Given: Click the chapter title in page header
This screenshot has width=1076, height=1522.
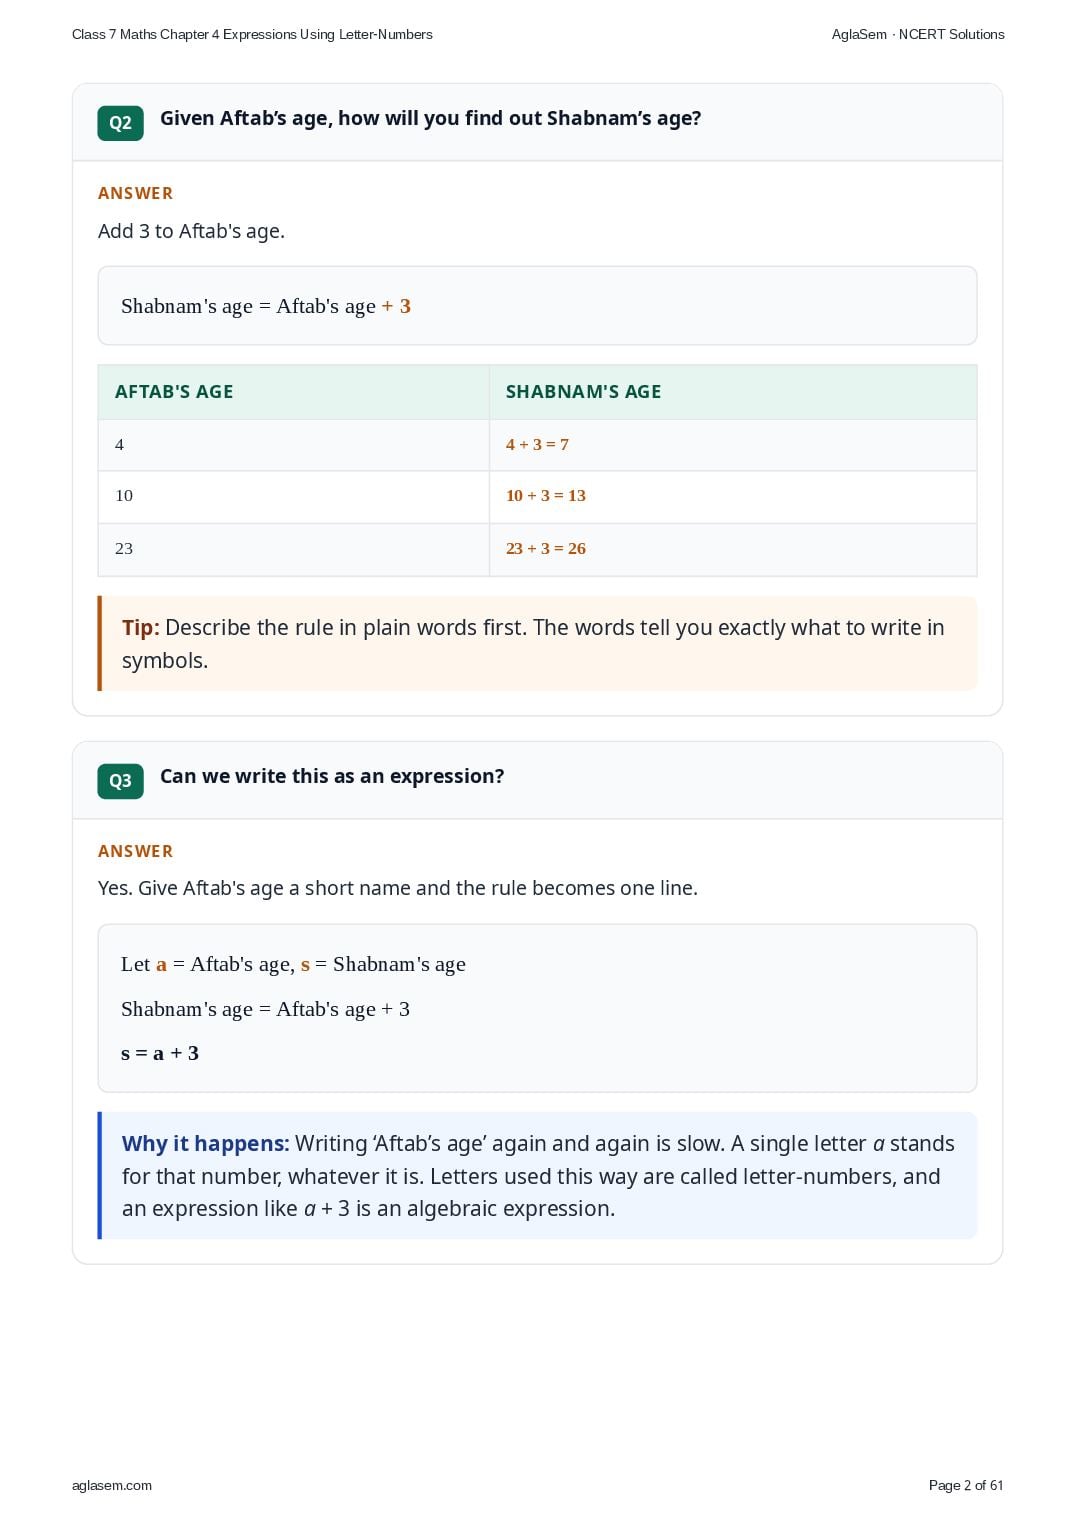Looking at the screenshot, I should click(252, 34).
